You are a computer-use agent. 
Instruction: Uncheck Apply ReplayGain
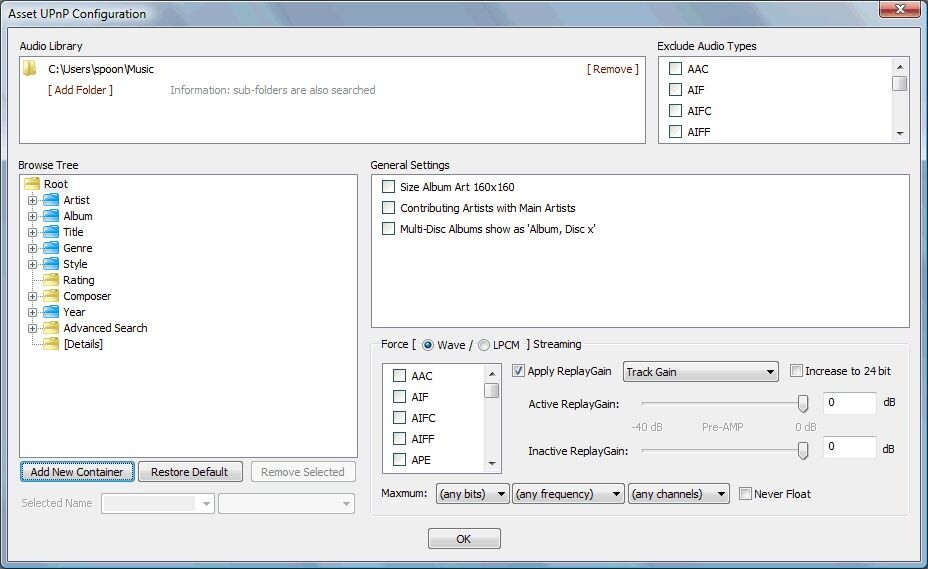coord(518,371)
